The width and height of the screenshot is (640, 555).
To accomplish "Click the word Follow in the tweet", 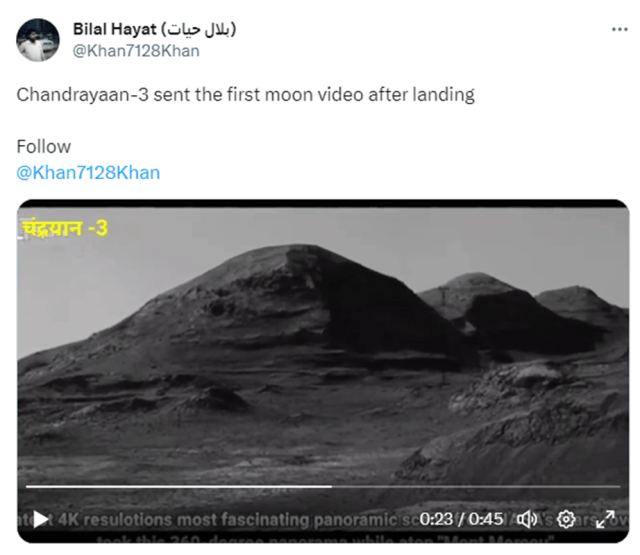I will tap(44, 147).
